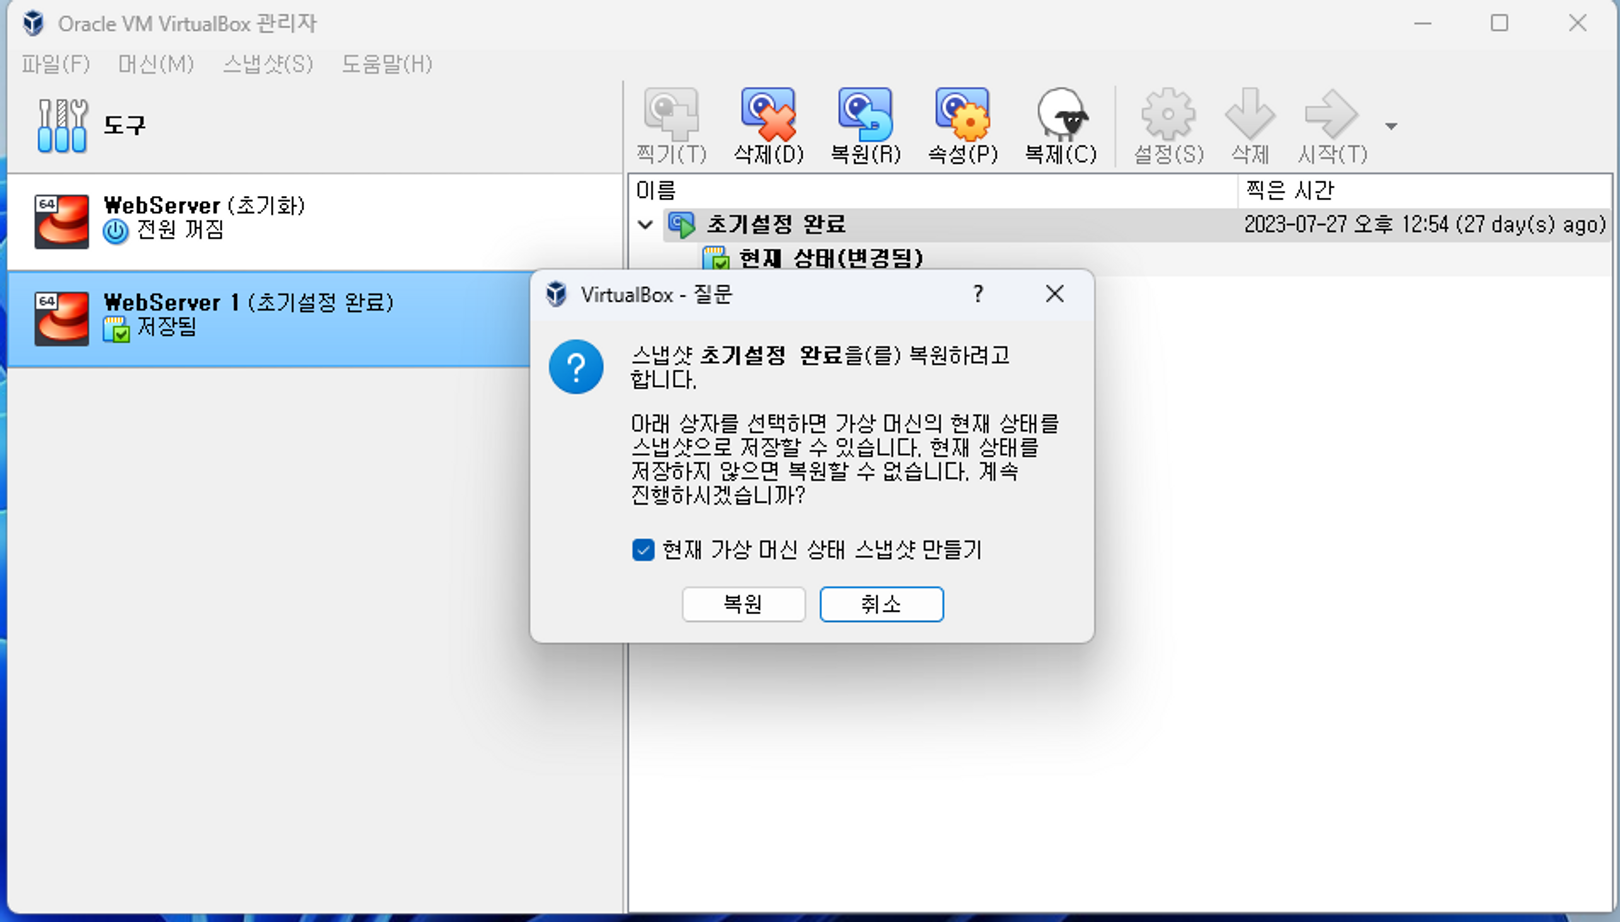Screen dimensions: 1620x922
Task: Click the WebServer Red Hat OS icon
Action: pyautogui.click(x=61, y=221)
